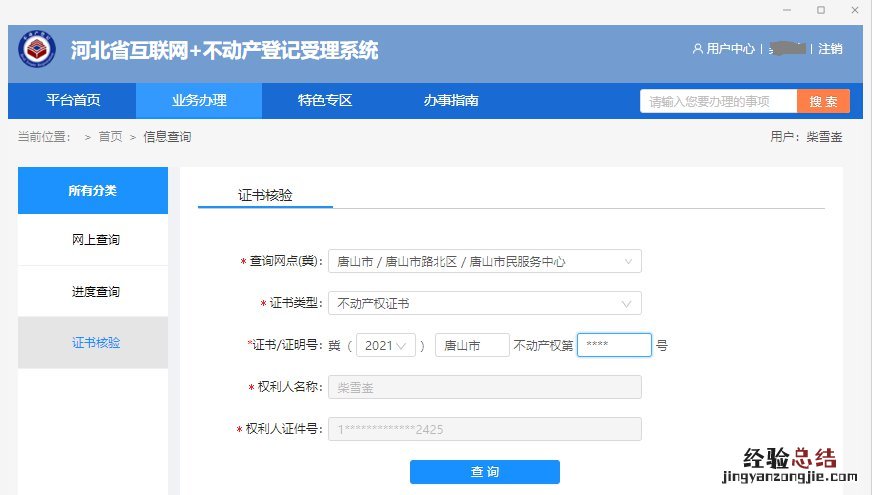Open 特色专区 navigation tab

coord(325,101)
